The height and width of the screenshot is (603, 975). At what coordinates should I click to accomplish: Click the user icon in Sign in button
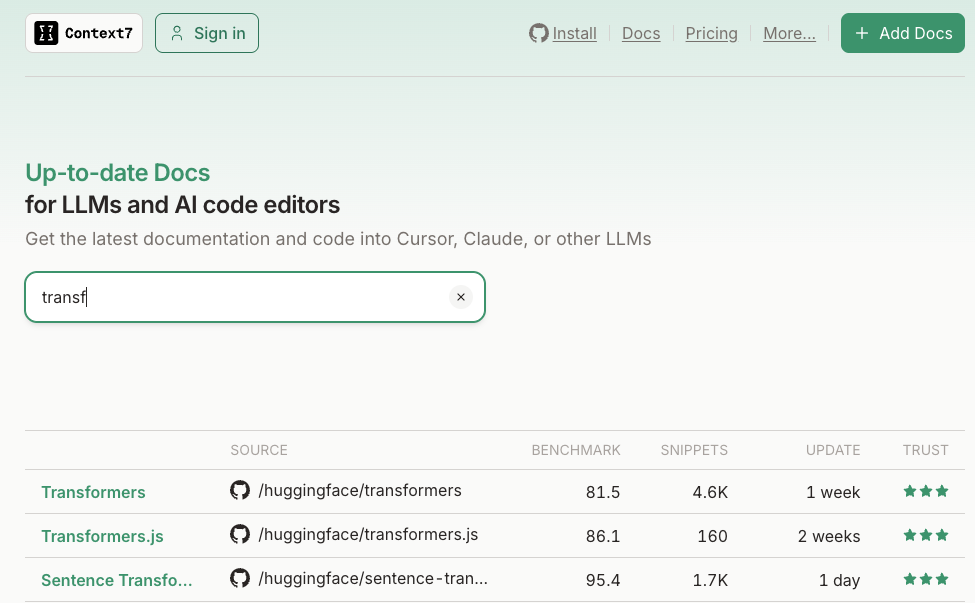click(x=177, y=33)
